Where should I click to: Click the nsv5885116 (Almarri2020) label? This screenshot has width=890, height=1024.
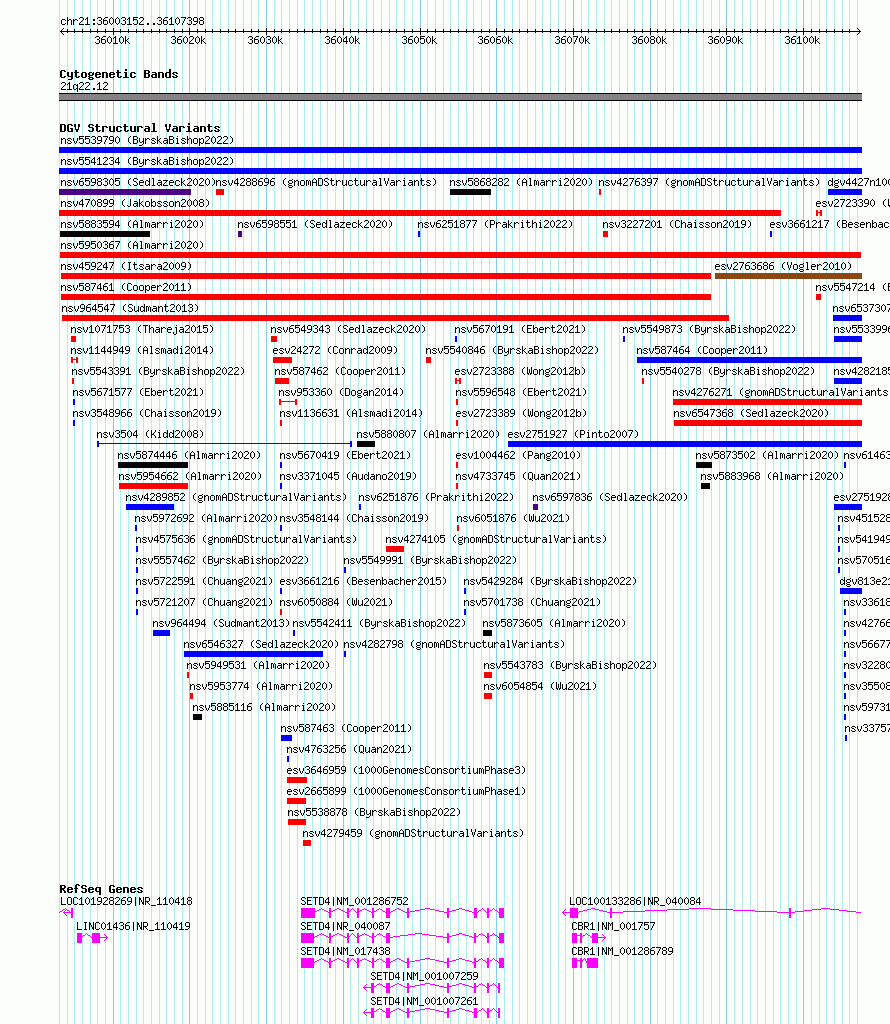(x=264, y=707)
